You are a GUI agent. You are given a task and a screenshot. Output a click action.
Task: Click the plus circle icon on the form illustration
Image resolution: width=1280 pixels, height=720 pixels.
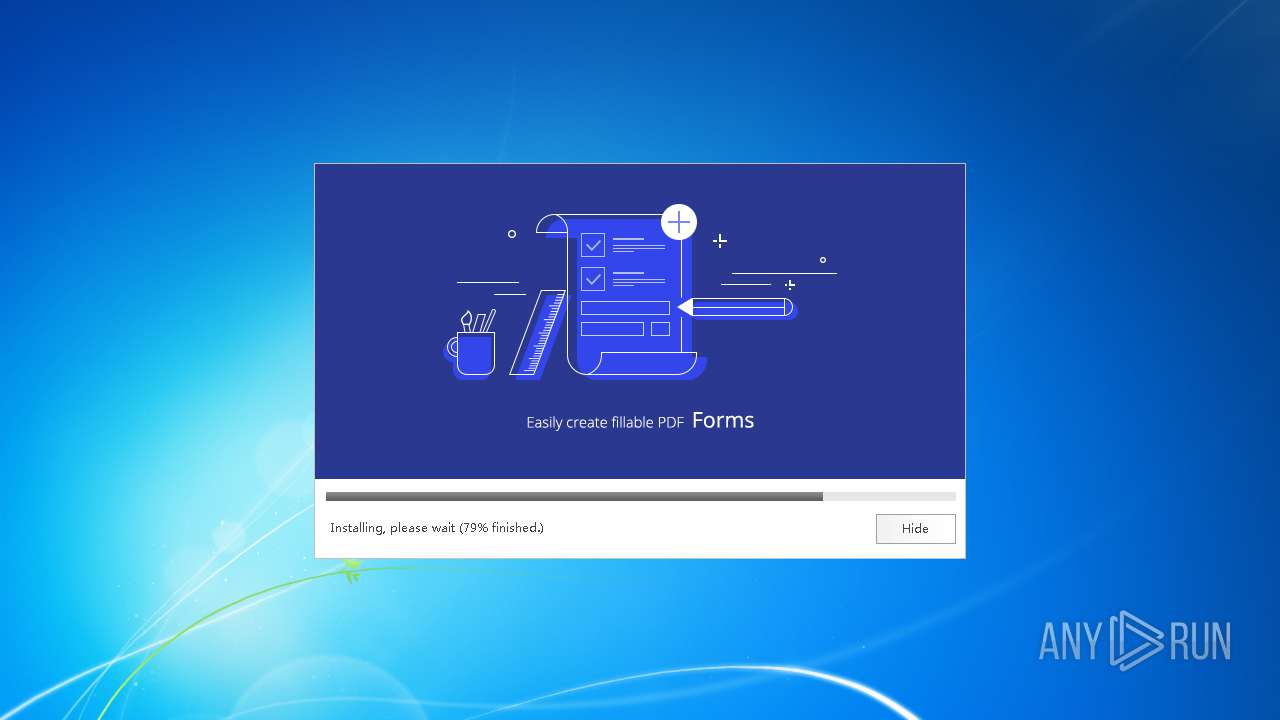(x=679, y=222)
